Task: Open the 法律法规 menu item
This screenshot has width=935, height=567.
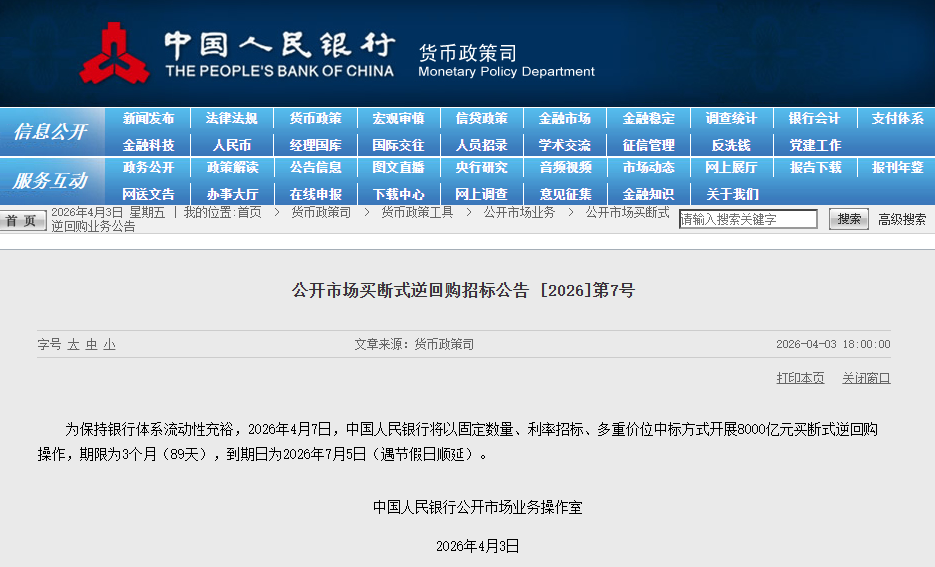Action: pyautogui.click(x=232, y=119)
